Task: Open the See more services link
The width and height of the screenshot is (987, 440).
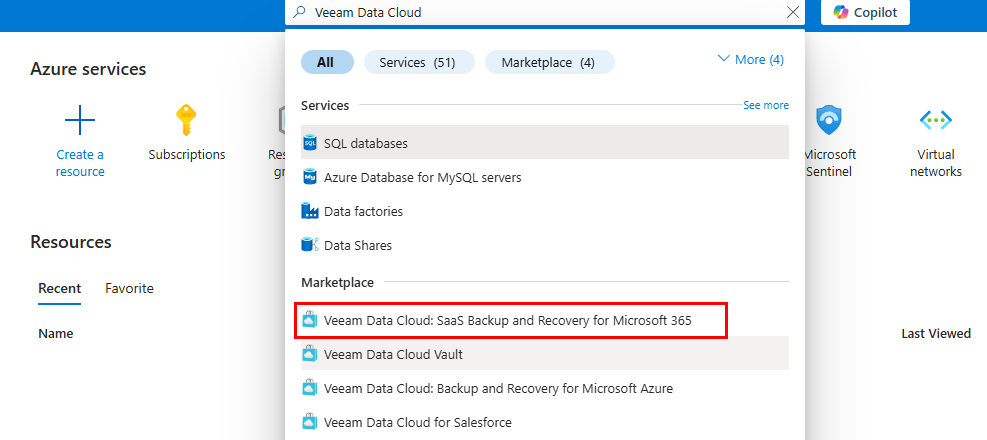Action: (x=765, y=105)
